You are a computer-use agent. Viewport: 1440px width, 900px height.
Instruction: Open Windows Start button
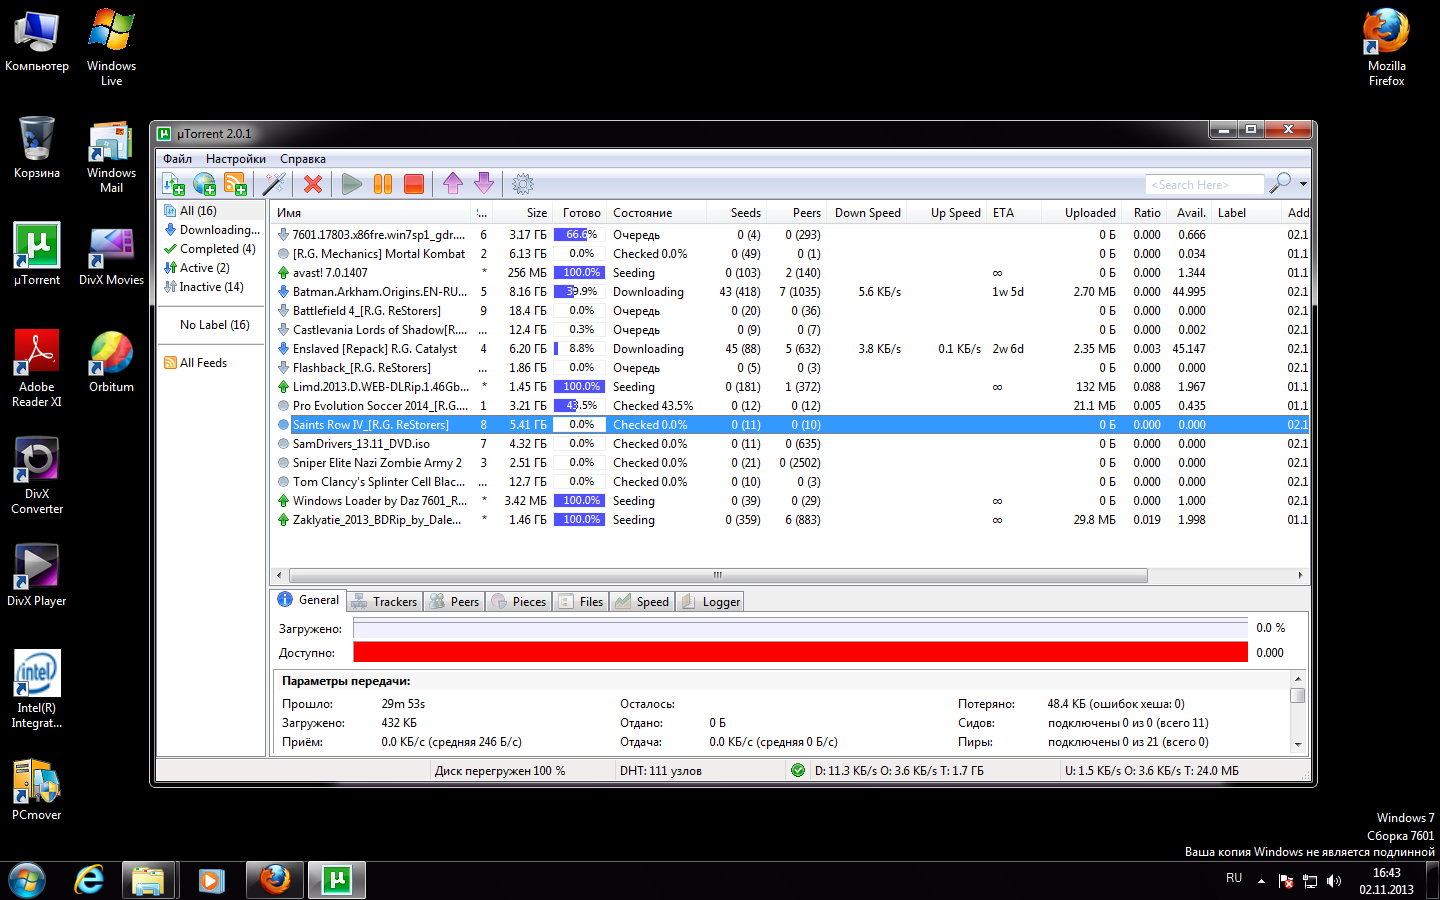click(x=27, y=880)
